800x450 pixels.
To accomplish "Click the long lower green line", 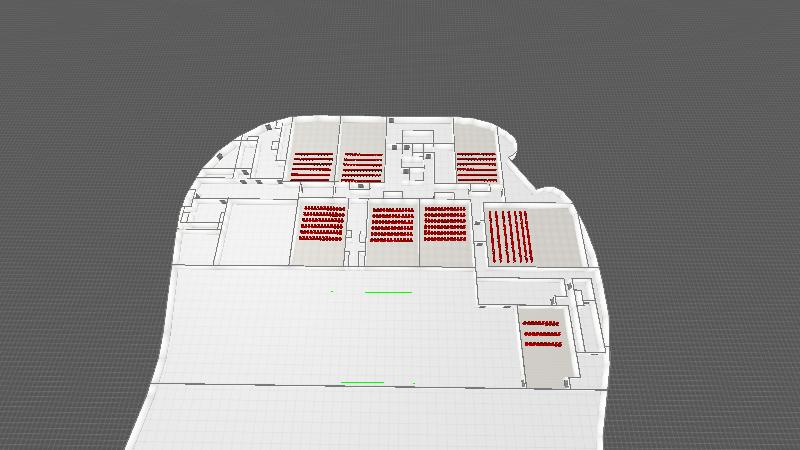I will point(362,382).
